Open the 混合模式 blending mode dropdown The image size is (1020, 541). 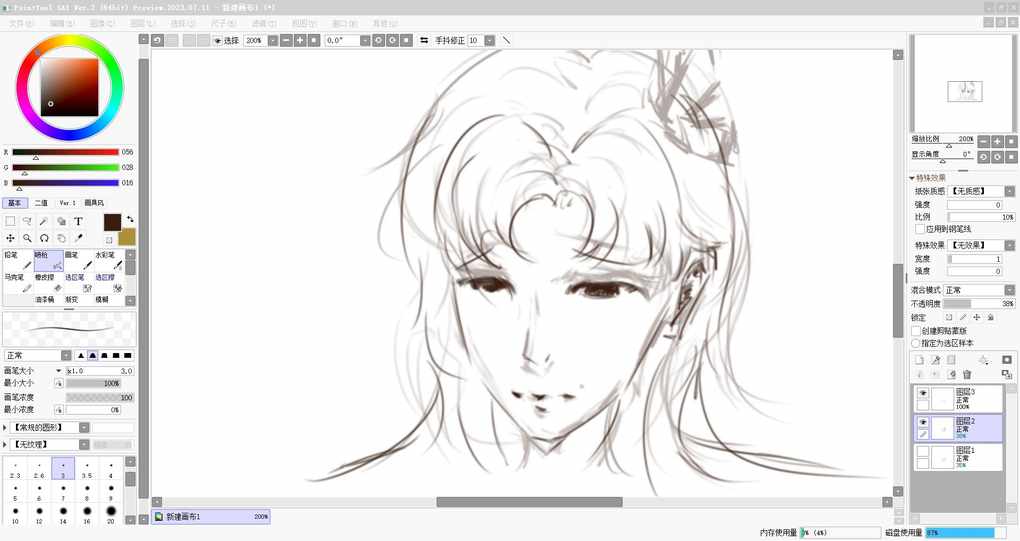point(979,290)
